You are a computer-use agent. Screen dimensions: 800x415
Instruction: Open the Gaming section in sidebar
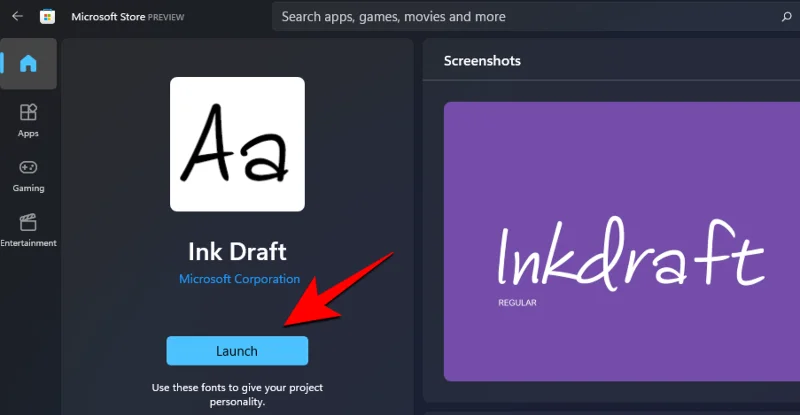point(28,176)
